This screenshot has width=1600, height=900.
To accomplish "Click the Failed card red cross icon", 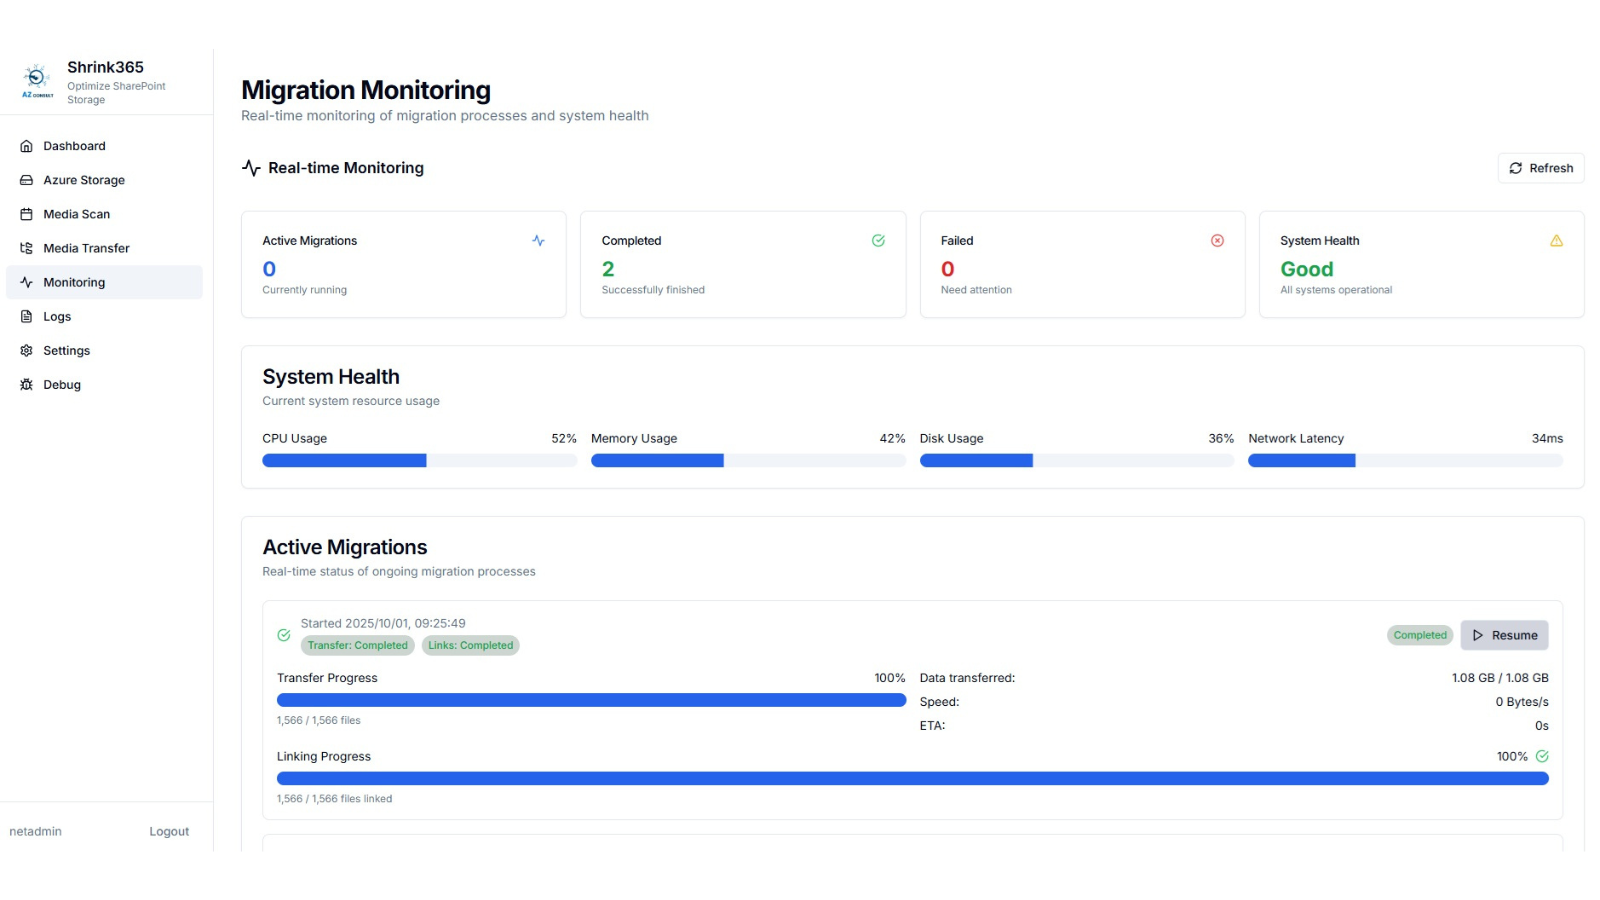I will (x=1217, y=241).
